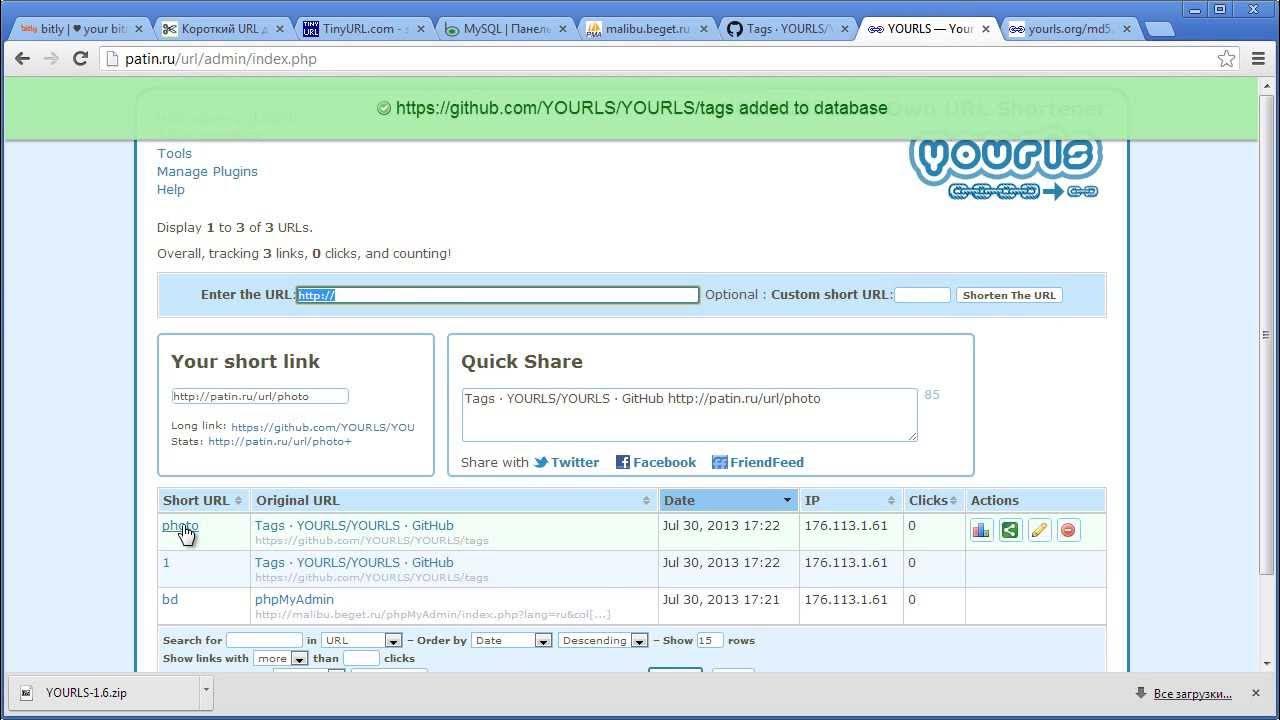Open the Tools link
1280x720 pixels.
(x=174, y=153)
